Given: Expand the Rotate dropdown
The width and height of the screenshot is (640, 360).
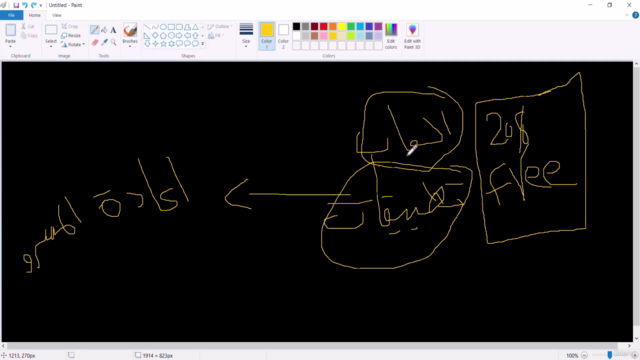Looking at the screenshot, I should point(84,44).
